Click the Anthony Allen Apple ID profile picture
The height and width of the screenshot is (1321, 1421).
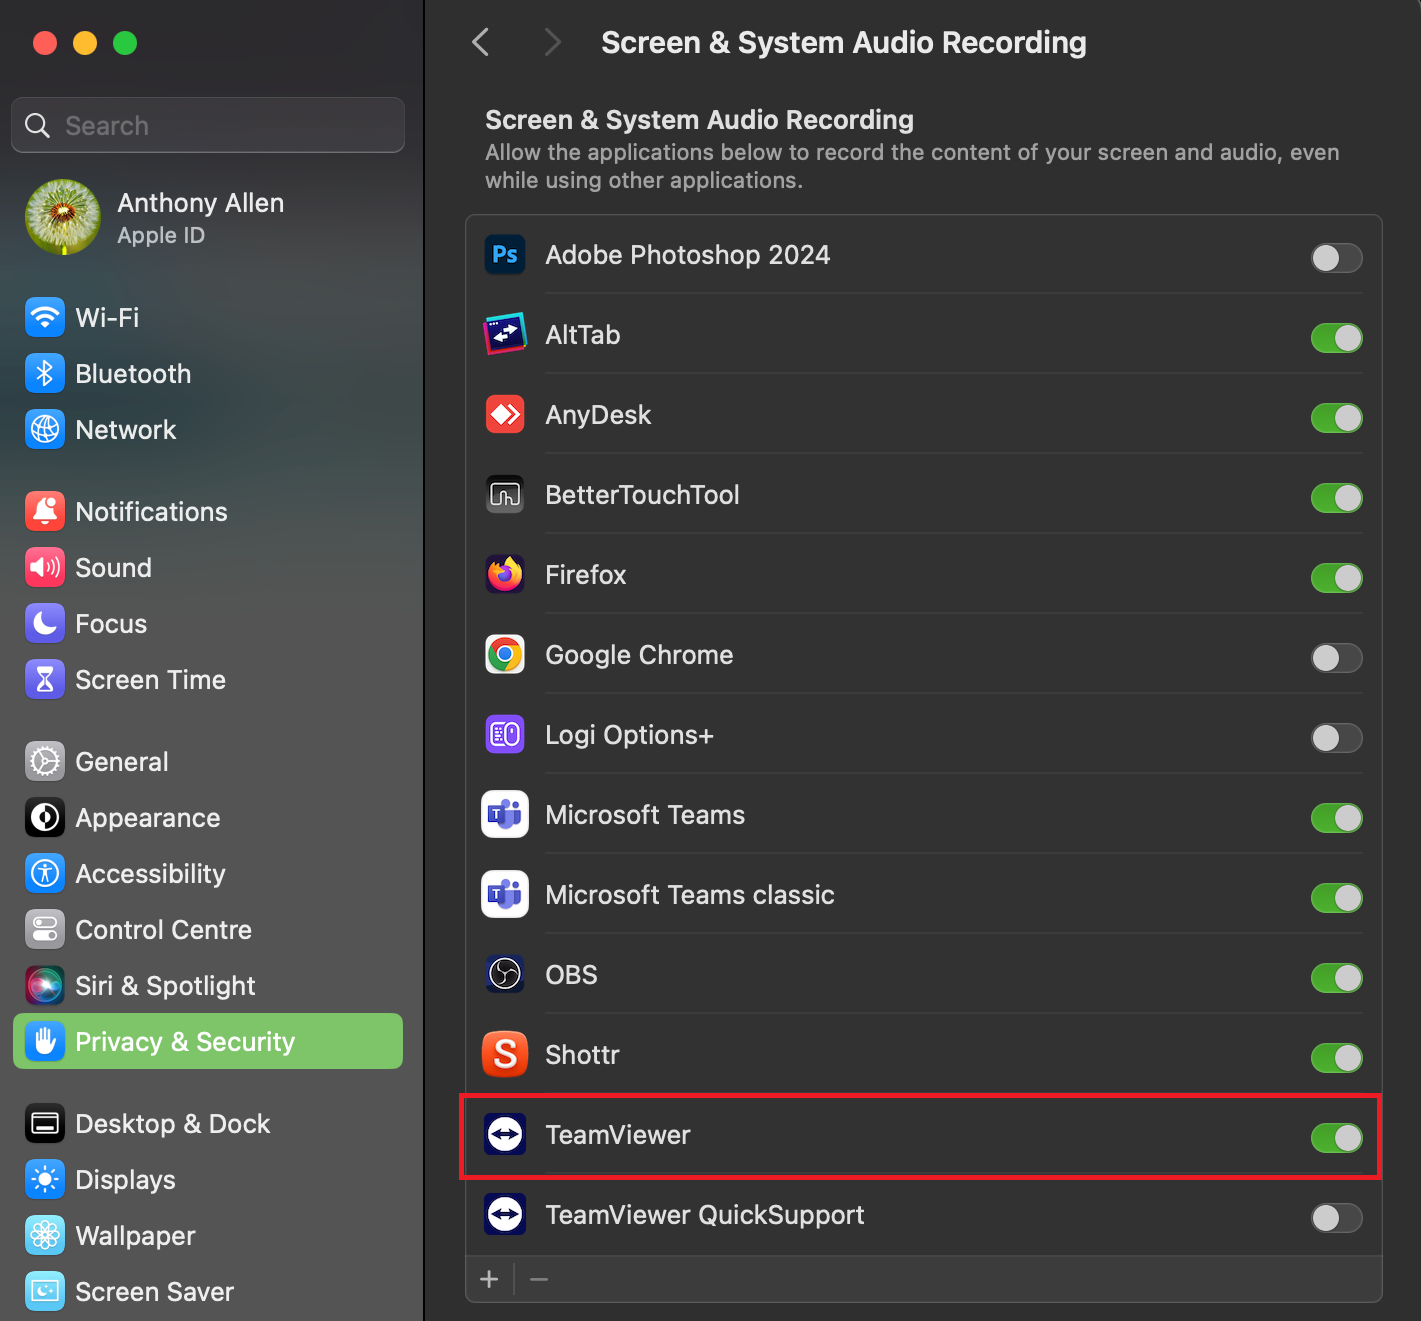click(x=62, y=217)
